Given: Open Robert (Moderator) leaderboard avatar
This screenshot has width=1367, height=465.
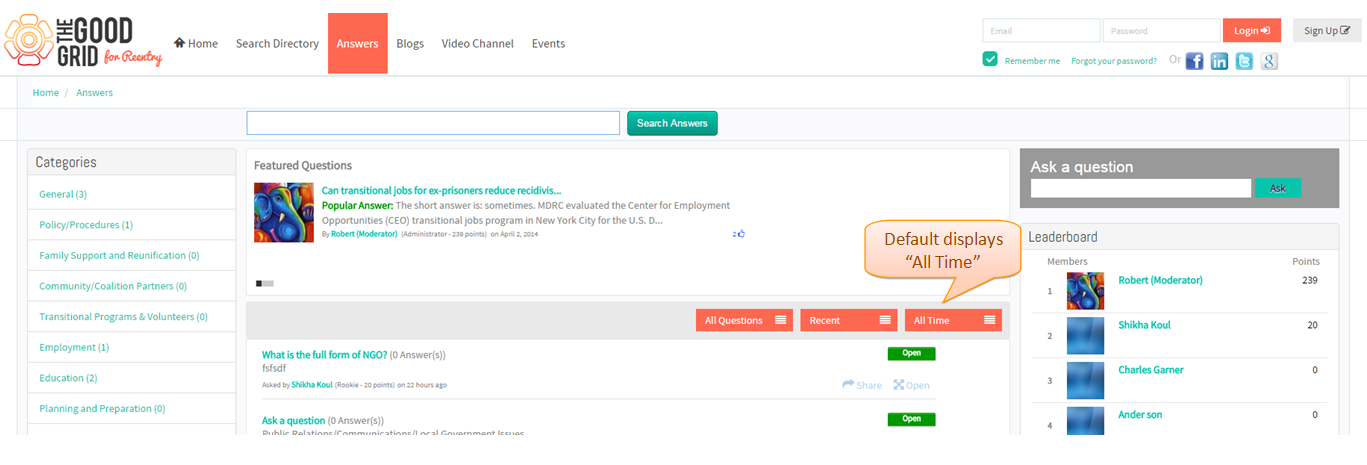Looking at the screenshot, I should click(1085, 291).
